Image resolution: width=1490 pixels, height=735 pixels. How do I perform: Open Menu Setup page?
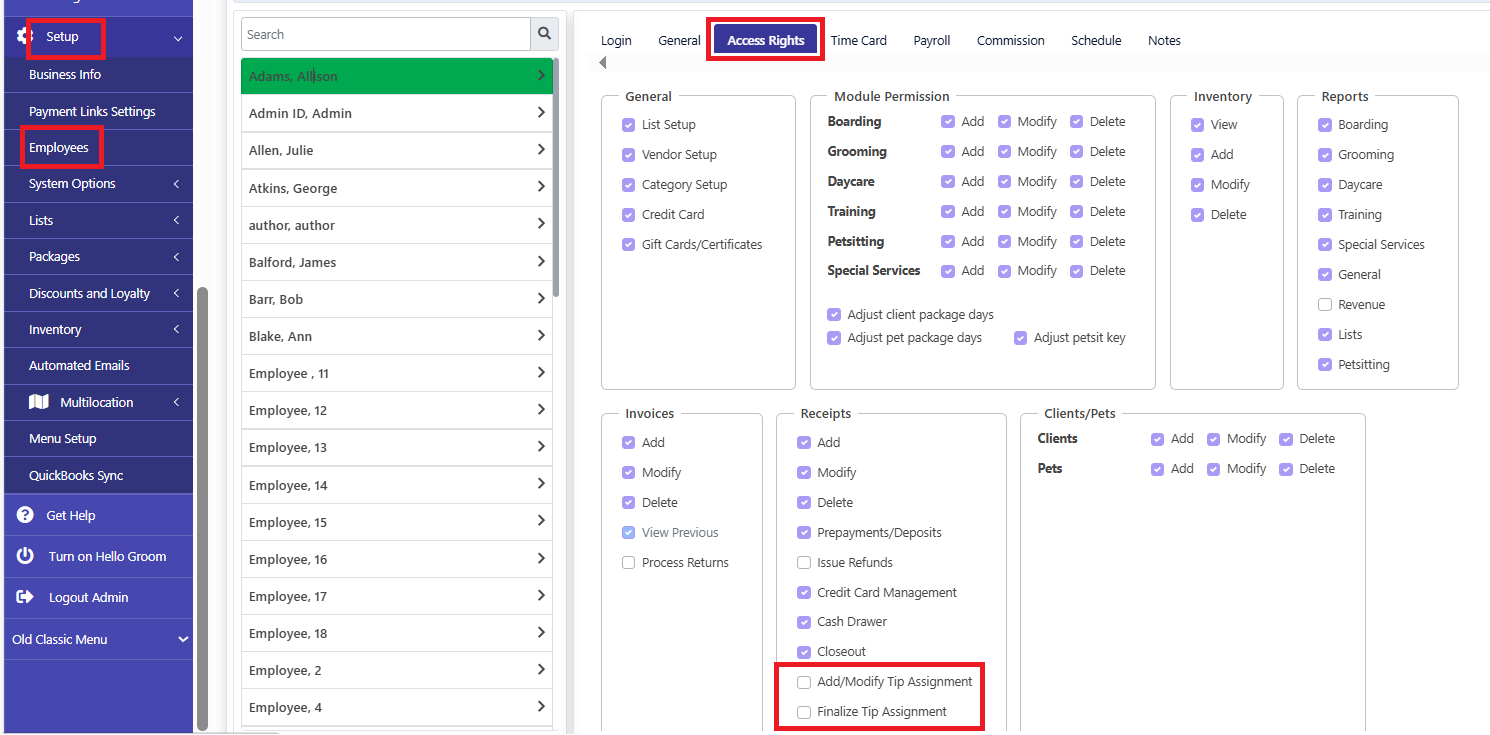[x=63, y=438]
